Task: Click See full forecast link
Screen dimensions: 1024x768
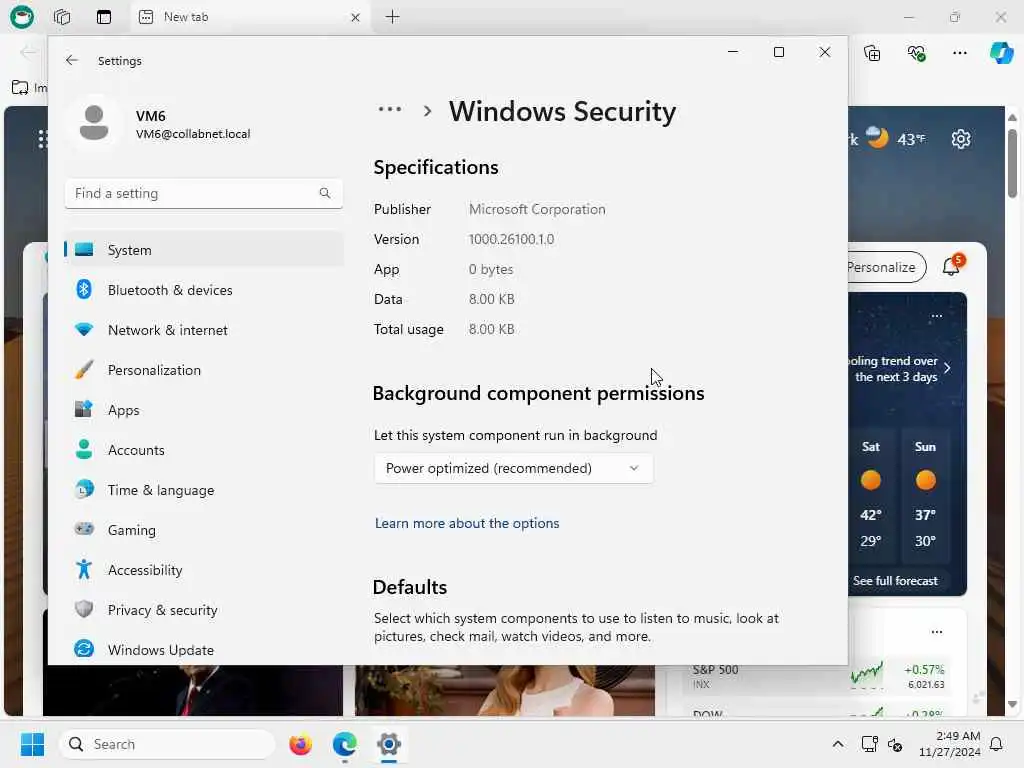Action: coord(895,581)
